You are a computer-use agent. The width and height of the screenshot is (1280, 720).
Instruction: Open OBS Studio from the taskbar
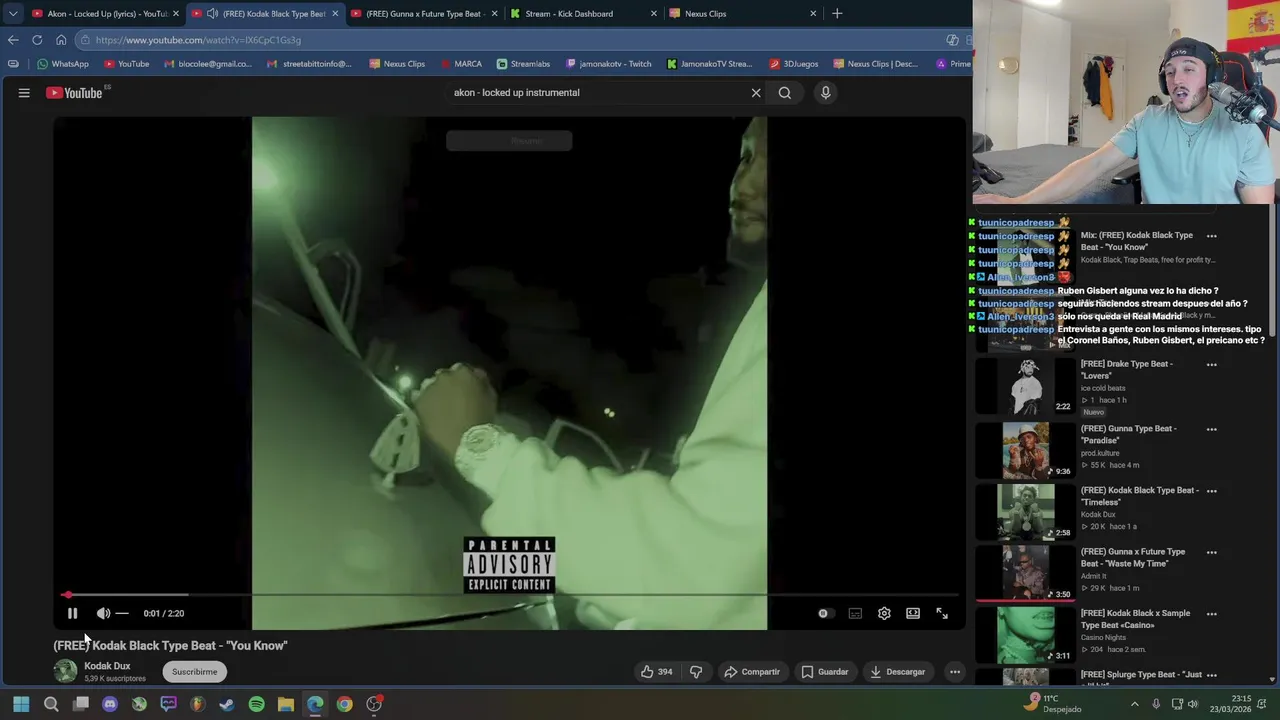(x=374, y=704)
